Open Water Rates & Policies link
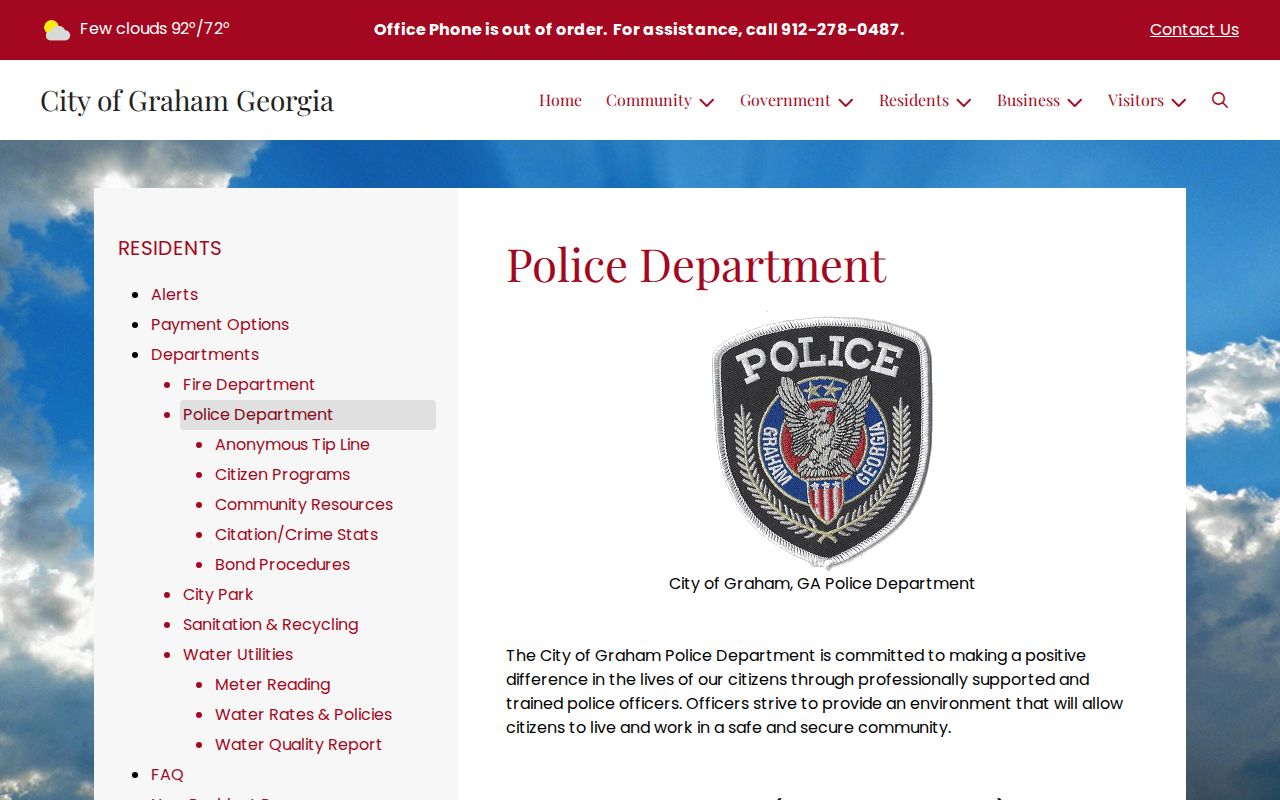 (x=303, y=714)
